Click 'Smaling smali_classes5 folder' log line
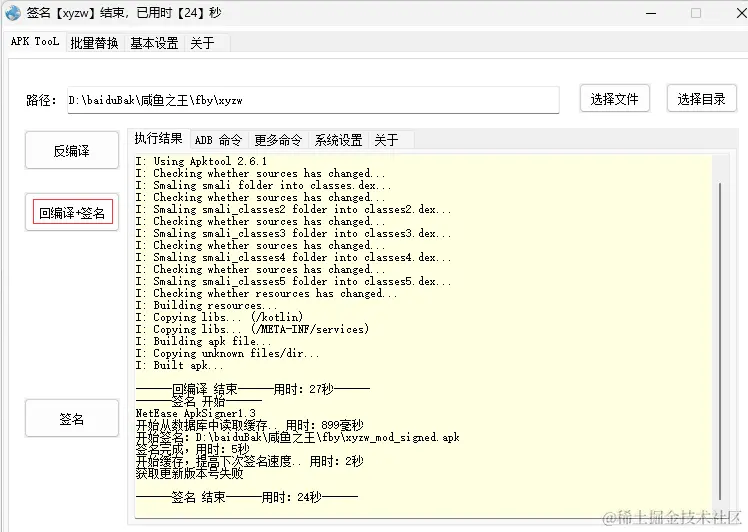Screen dimensions: 748x532 click(x=293, y=281)
